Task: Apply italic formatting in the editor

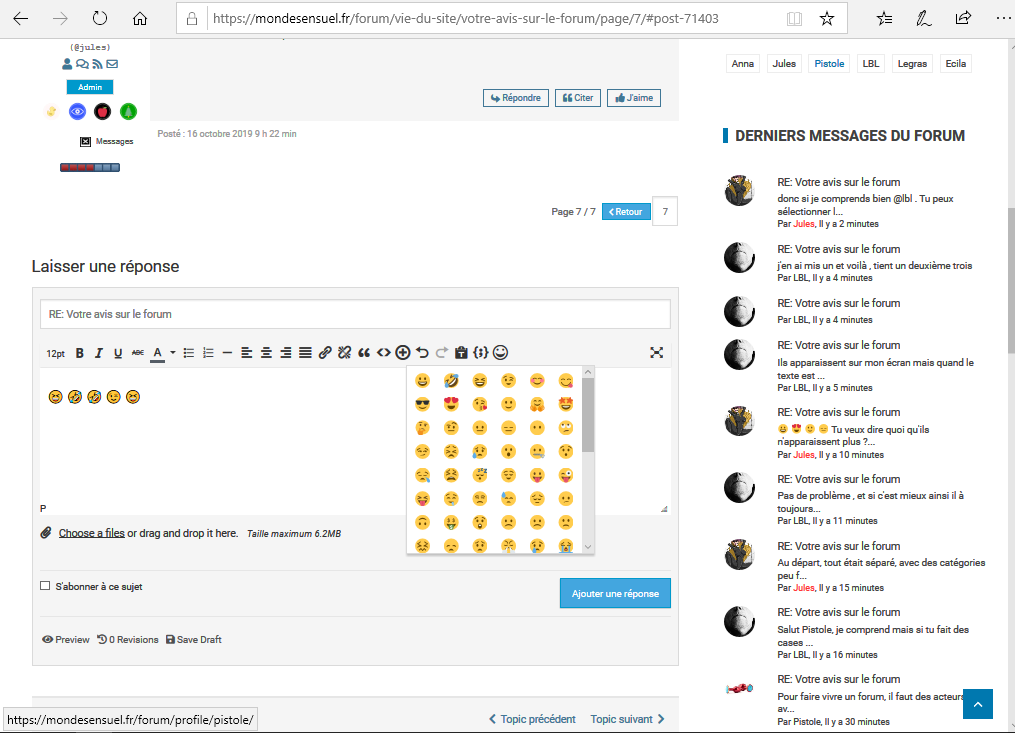Action: click(x=99, y=353)
